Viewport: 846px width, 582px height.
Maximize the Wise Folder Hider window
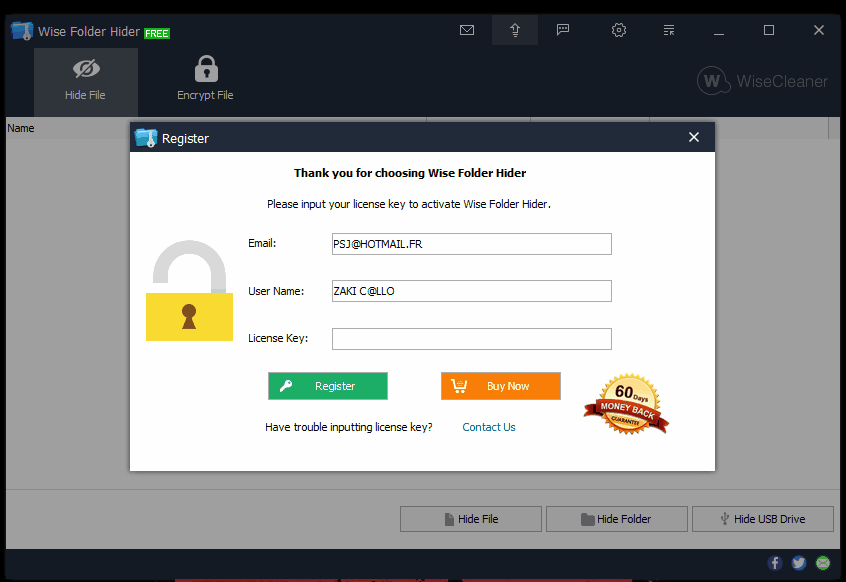point(769,30)
